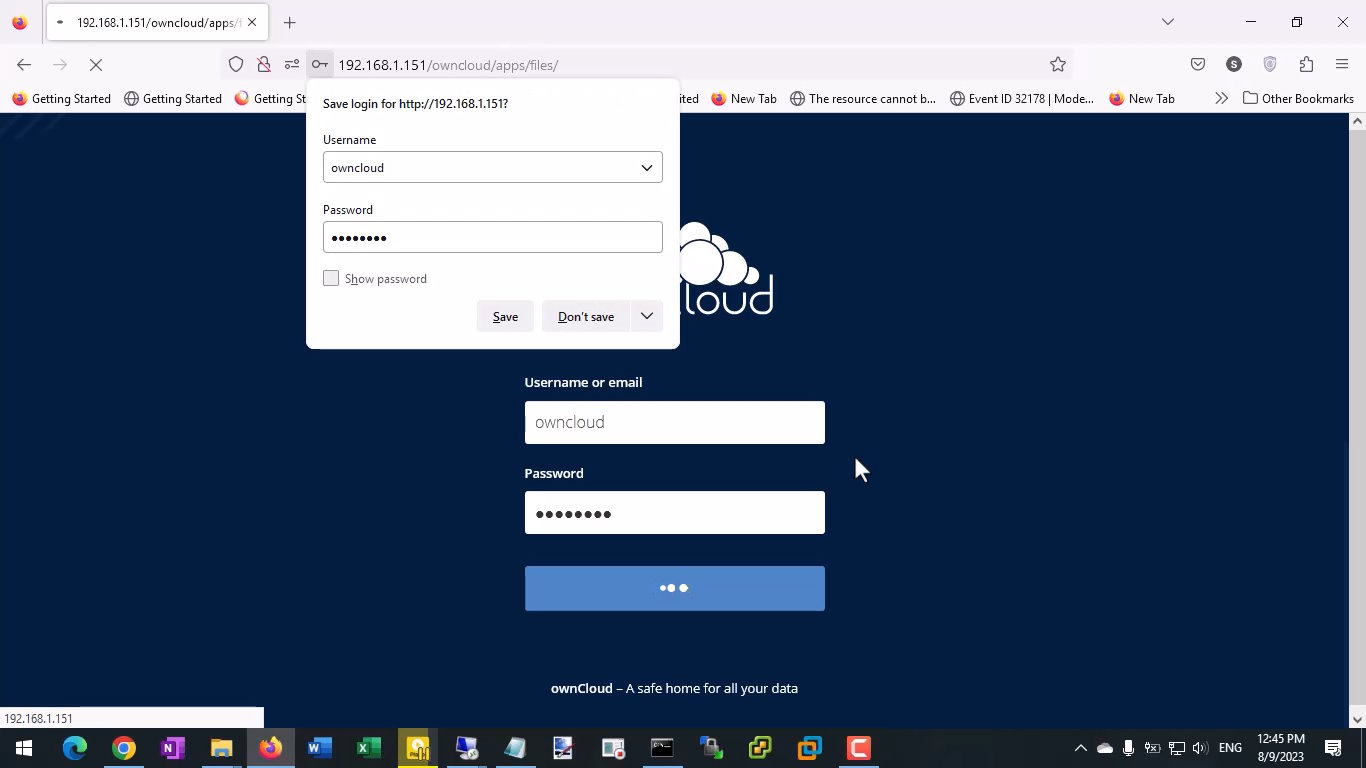Open File Explorer from taskbar

(222, 748)
